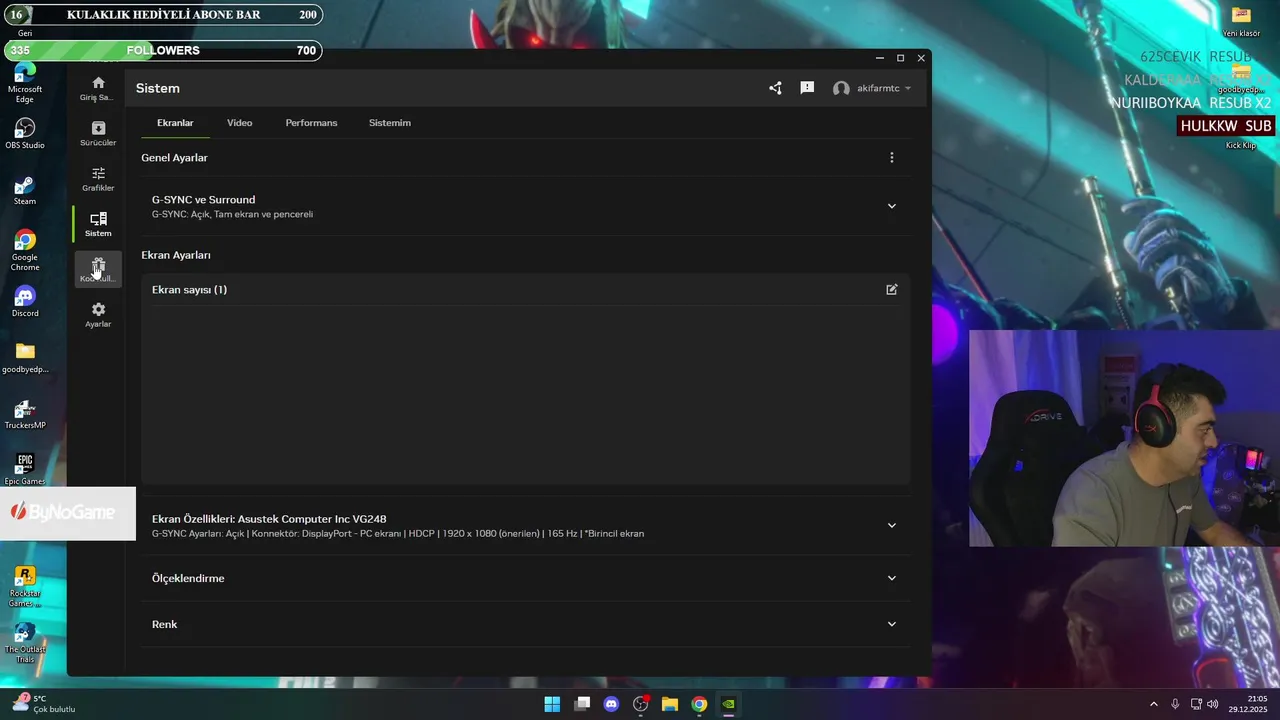Click the Genel Ayarlar heading
The width and height of the screenshot is (1280, 720).
[x=174, y=157]
